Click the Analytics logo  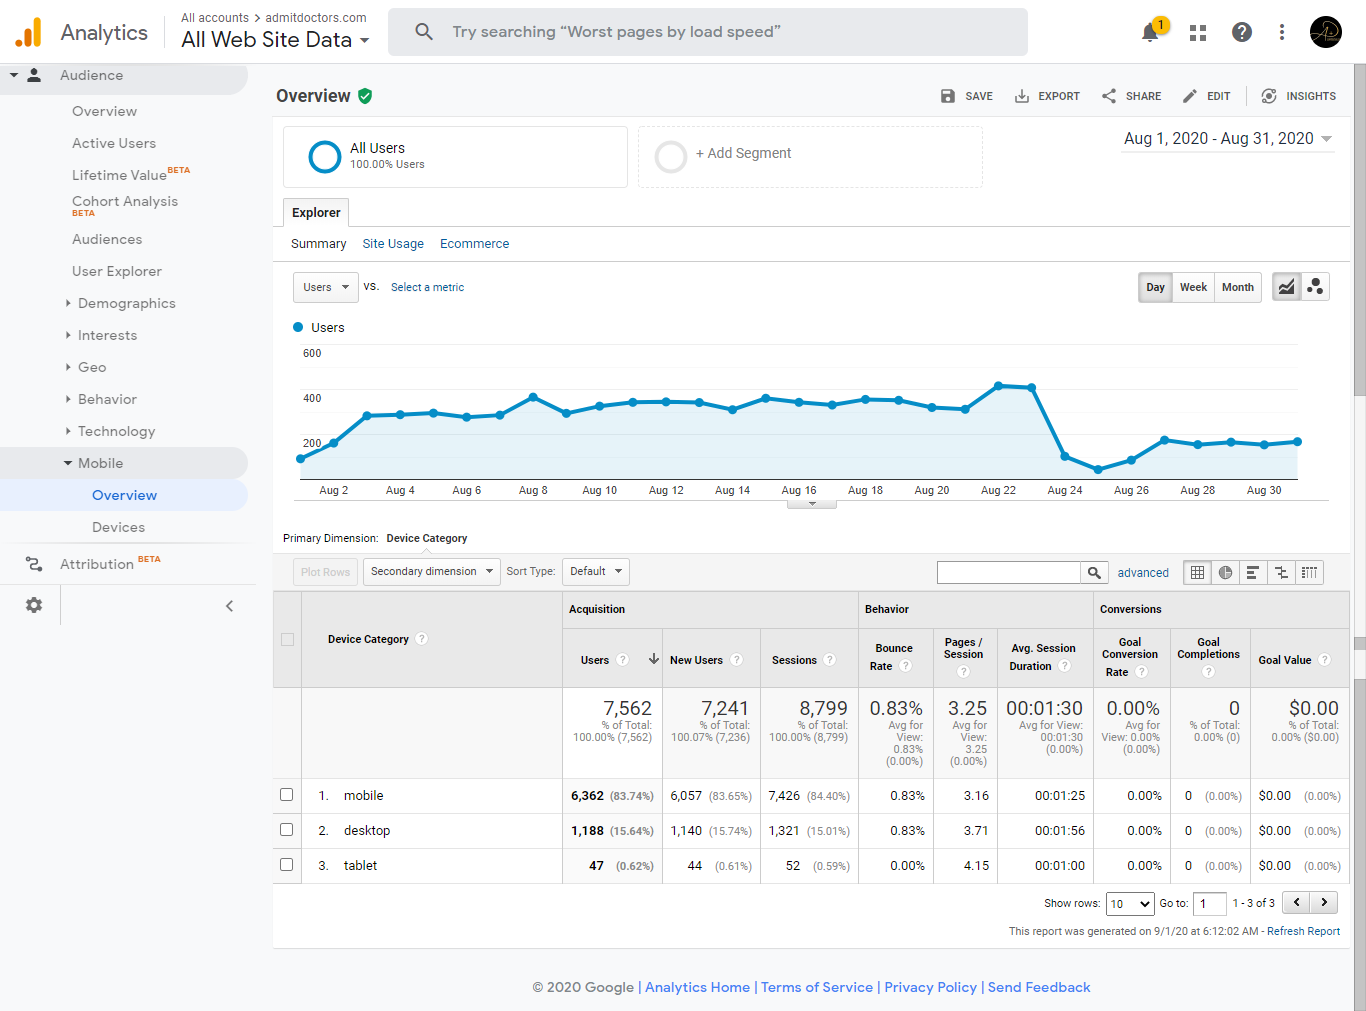point(28,33)
